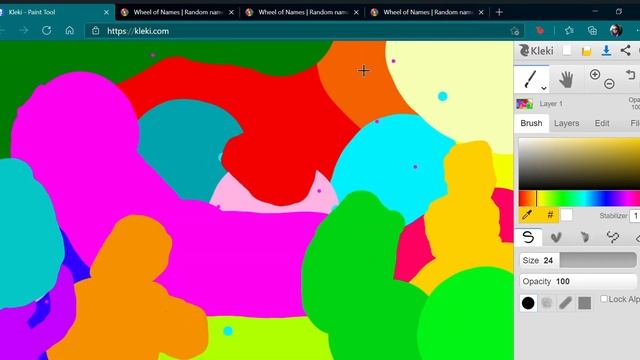Choose the chalk texture brush tip
This screenshot has height=360, width=640.
click(x=547, y=303)
